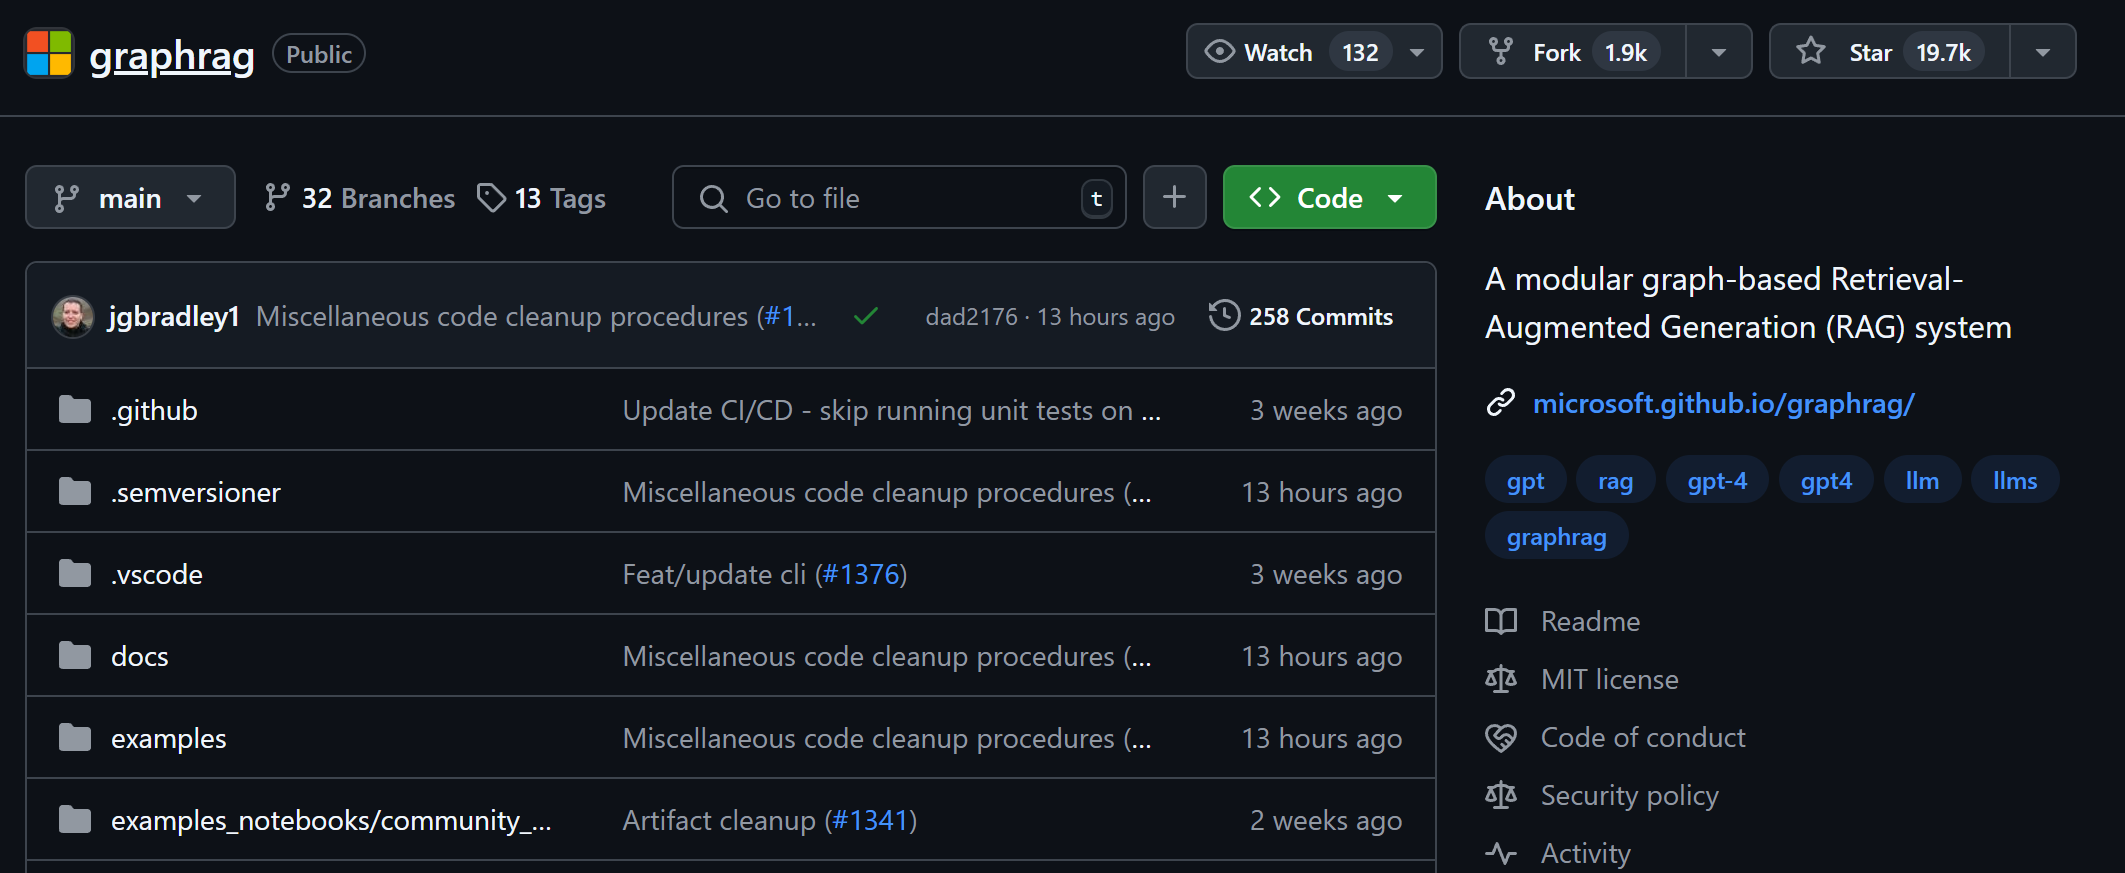Open the .vscode folder
Viewport: 2125px width, 873px height.
[157, 575]
